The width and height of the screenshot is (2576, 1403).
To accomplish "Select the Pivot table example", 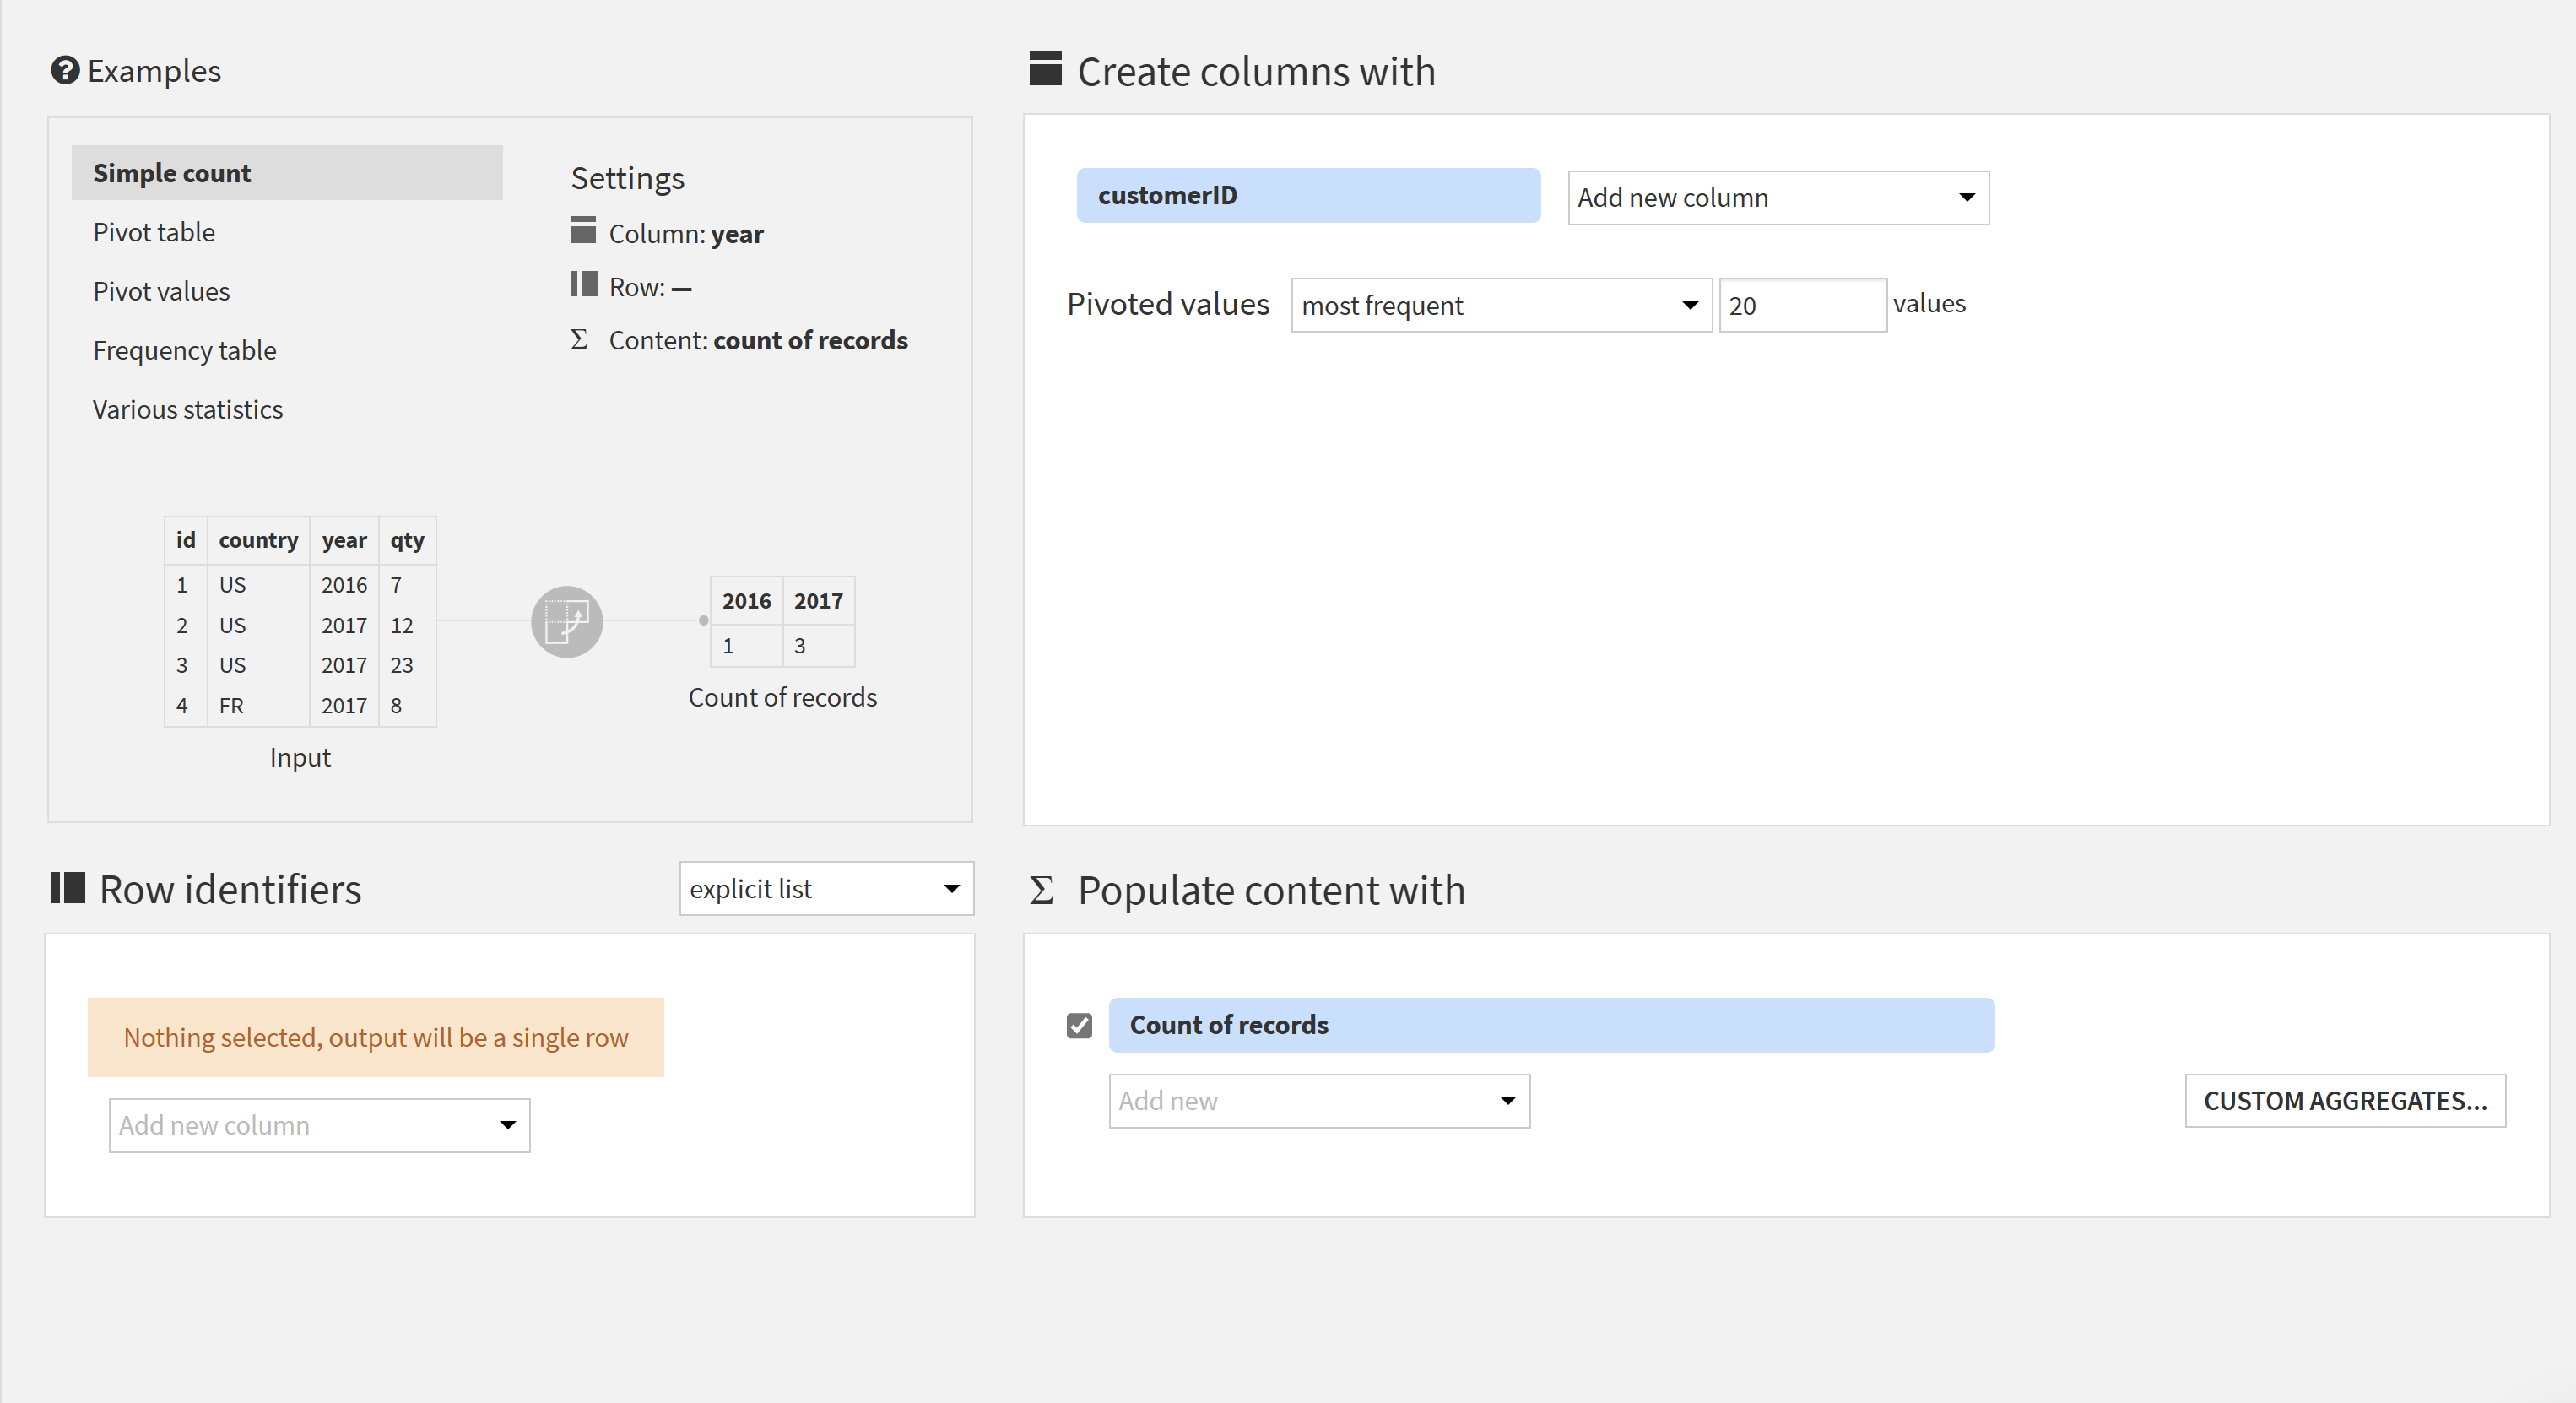I will [x=154, y=231].
